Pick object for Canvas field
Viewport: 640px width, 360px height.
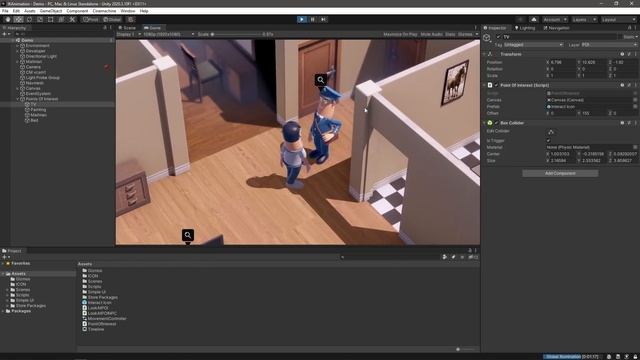pos(635,100)
